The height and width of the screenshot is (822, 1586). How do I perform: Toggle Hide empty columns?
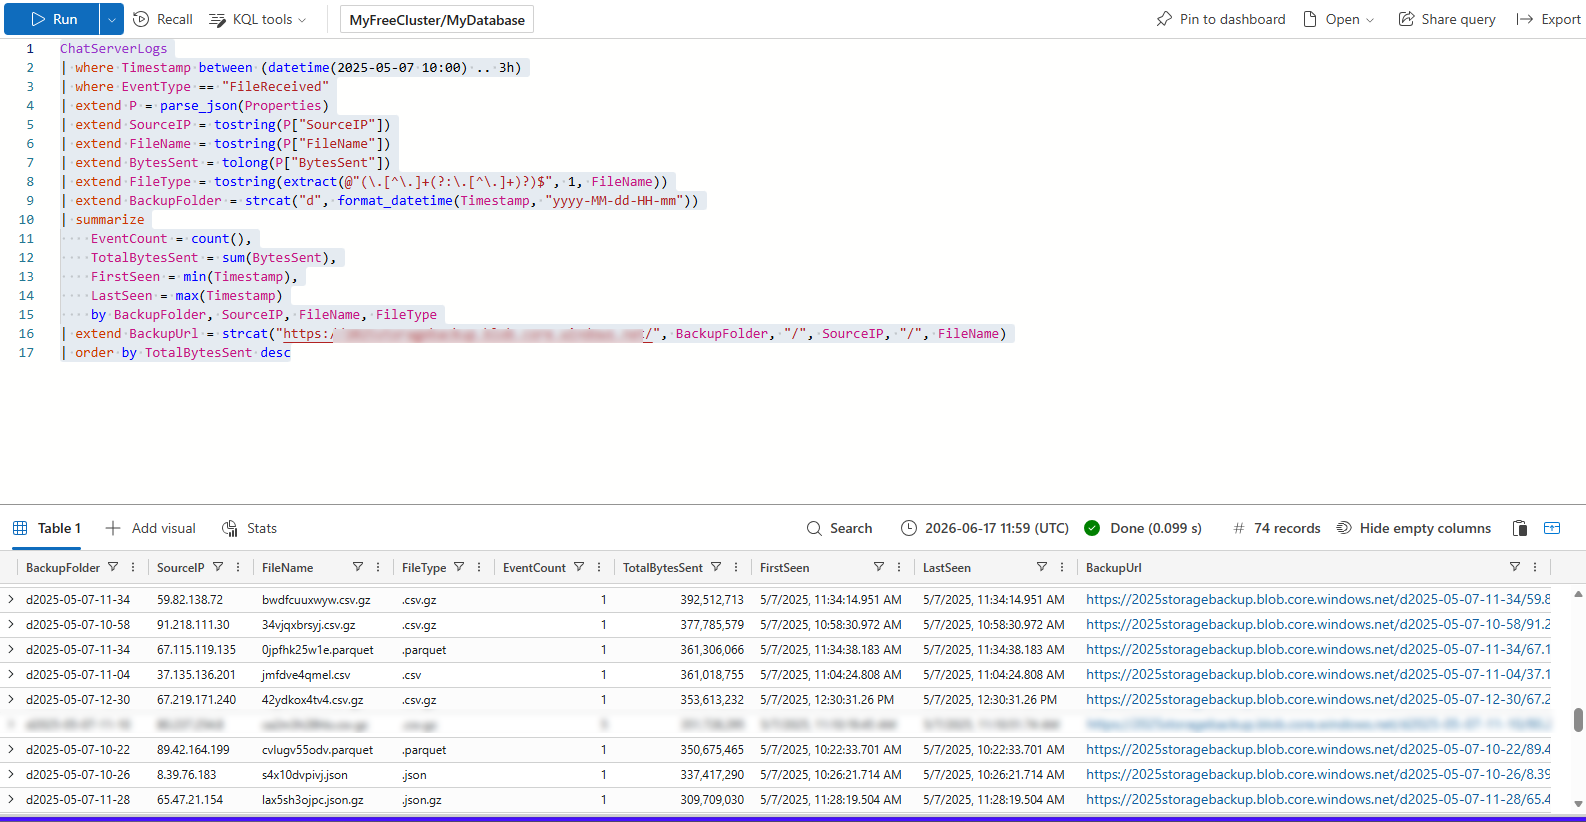pos(1414,528)
